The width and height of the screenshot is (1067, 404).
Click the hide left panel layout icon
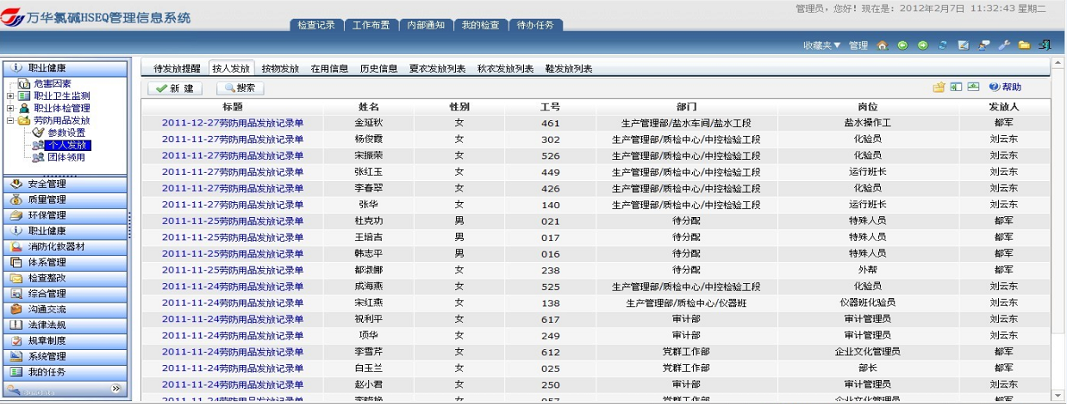coord(956,87)
